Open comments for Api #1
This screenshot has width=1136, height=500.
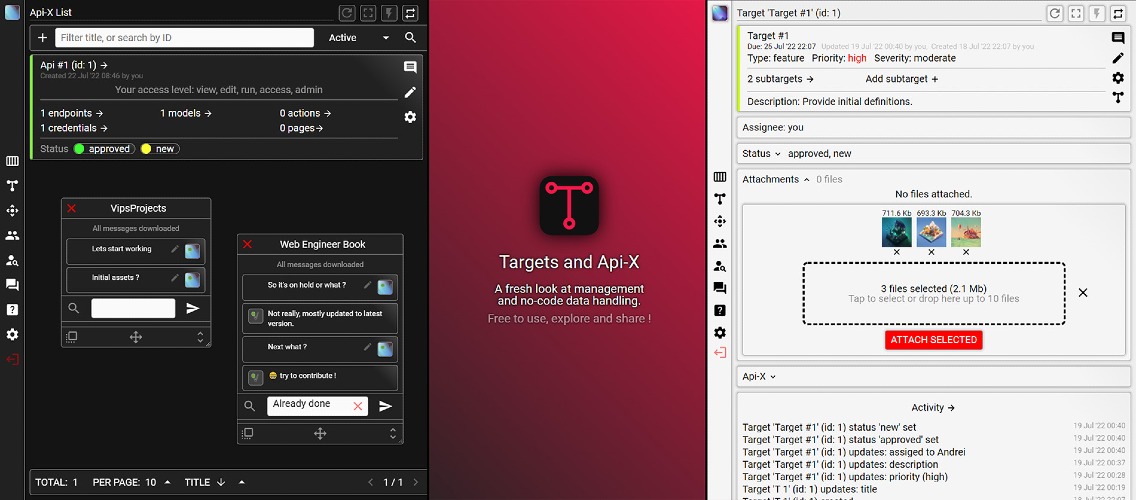pos(410,68)
